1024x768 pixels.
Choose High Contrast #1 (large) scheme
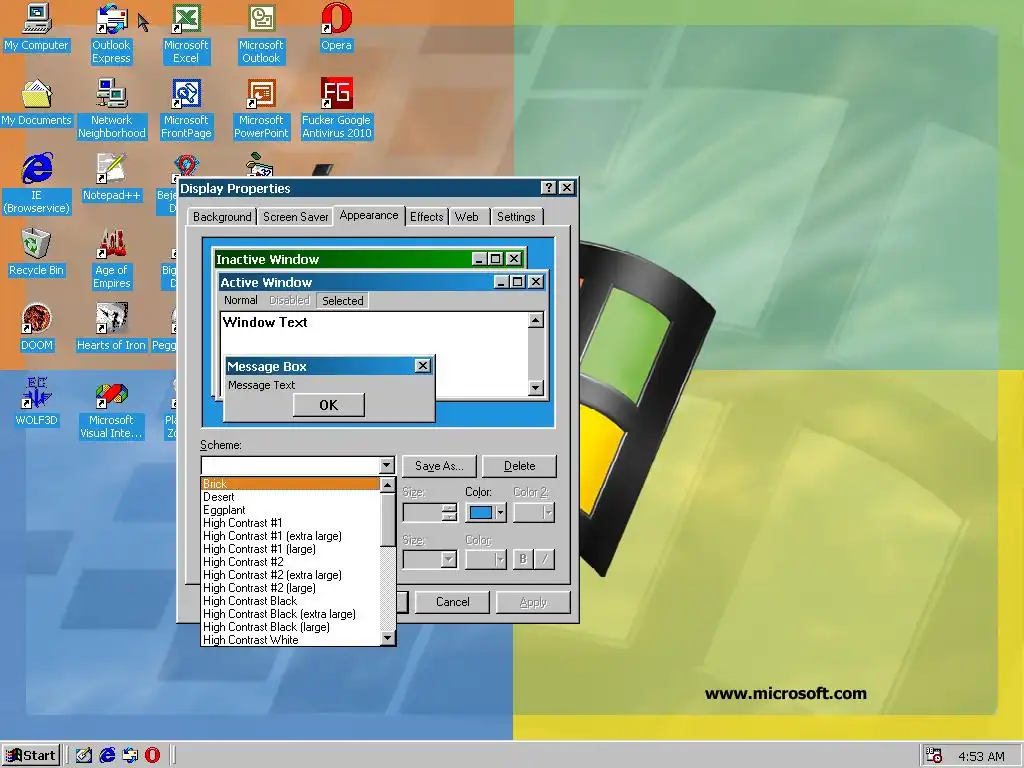click(x=291, y=549)
